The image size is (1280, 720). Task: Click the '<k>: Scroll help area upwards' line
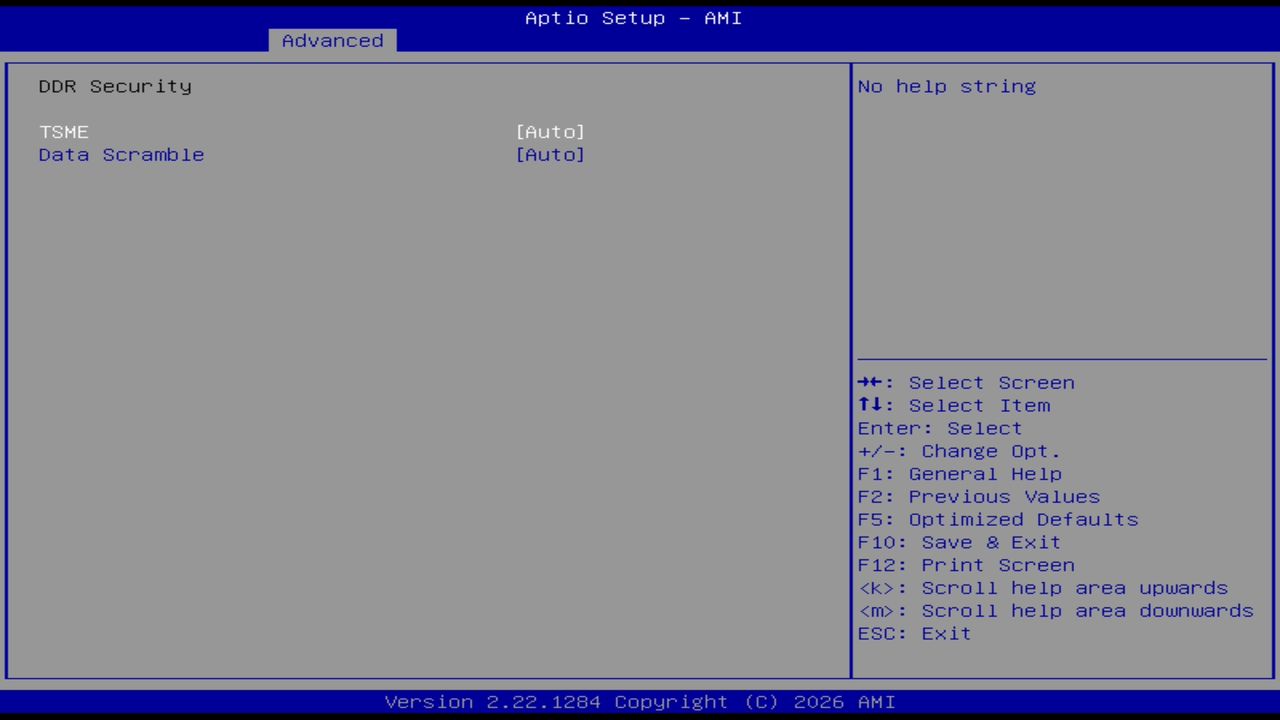(x=1043, y=589)
